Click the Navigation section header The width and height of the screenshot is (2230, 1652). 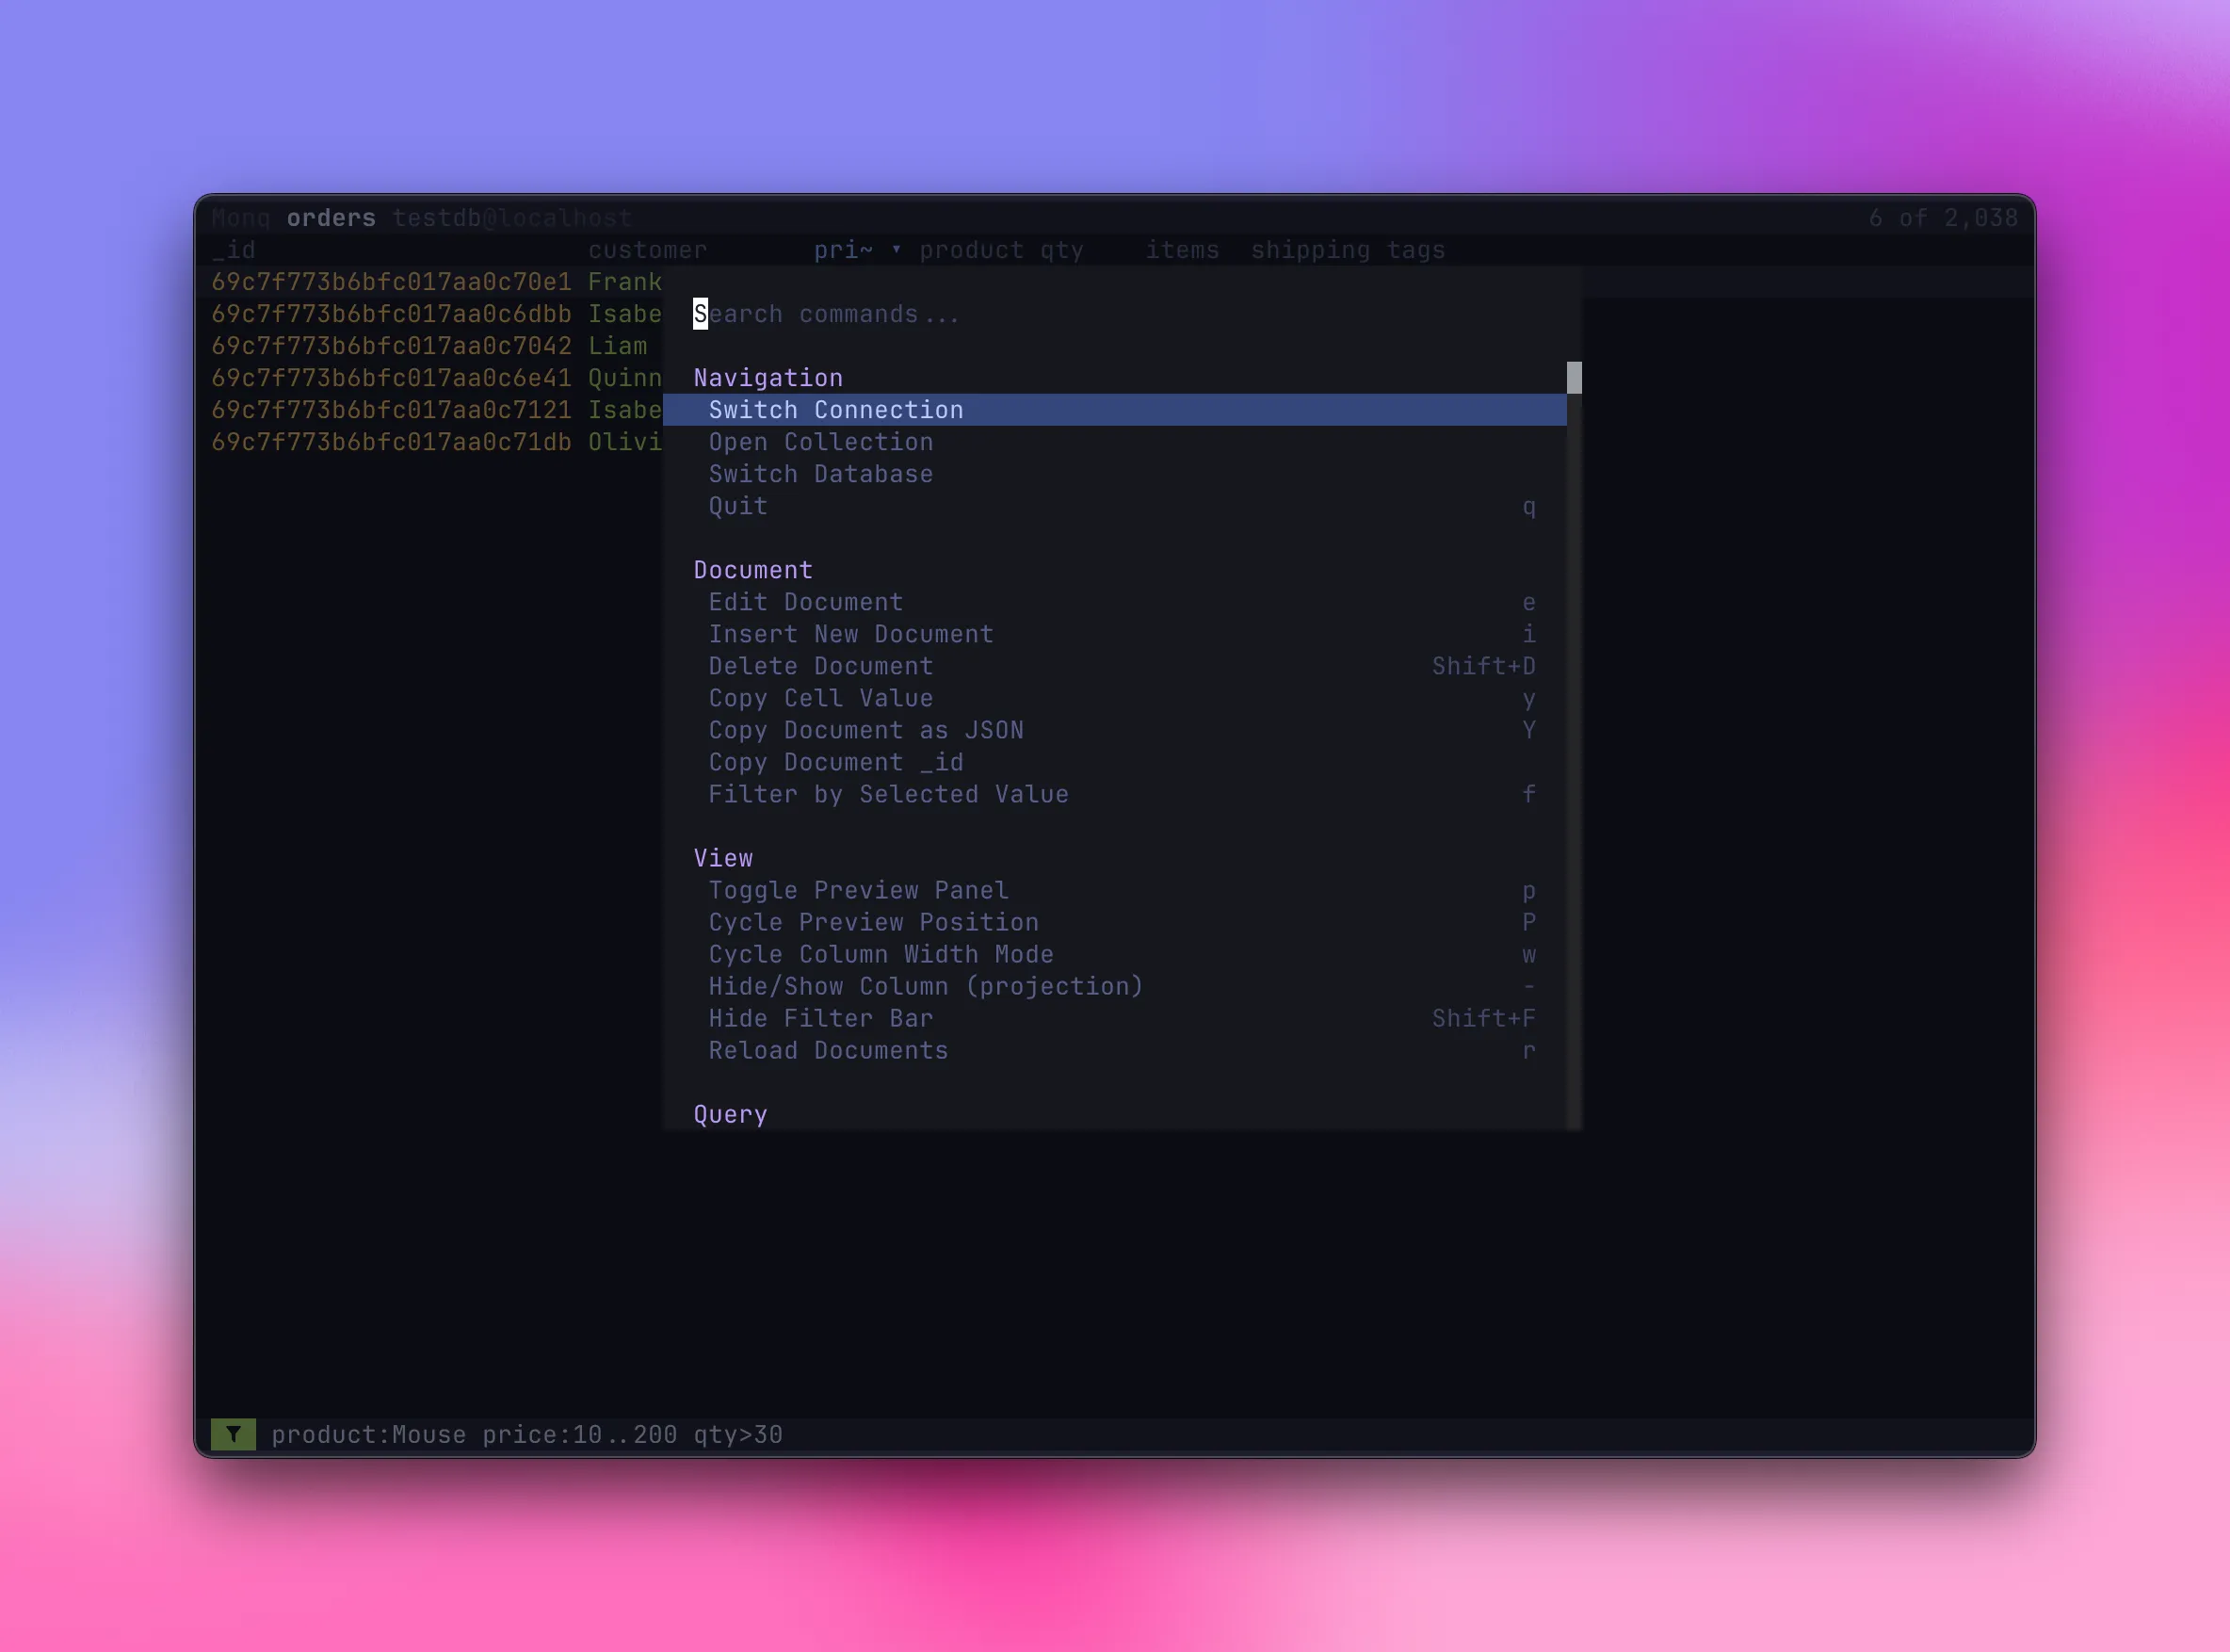point(768,378)
